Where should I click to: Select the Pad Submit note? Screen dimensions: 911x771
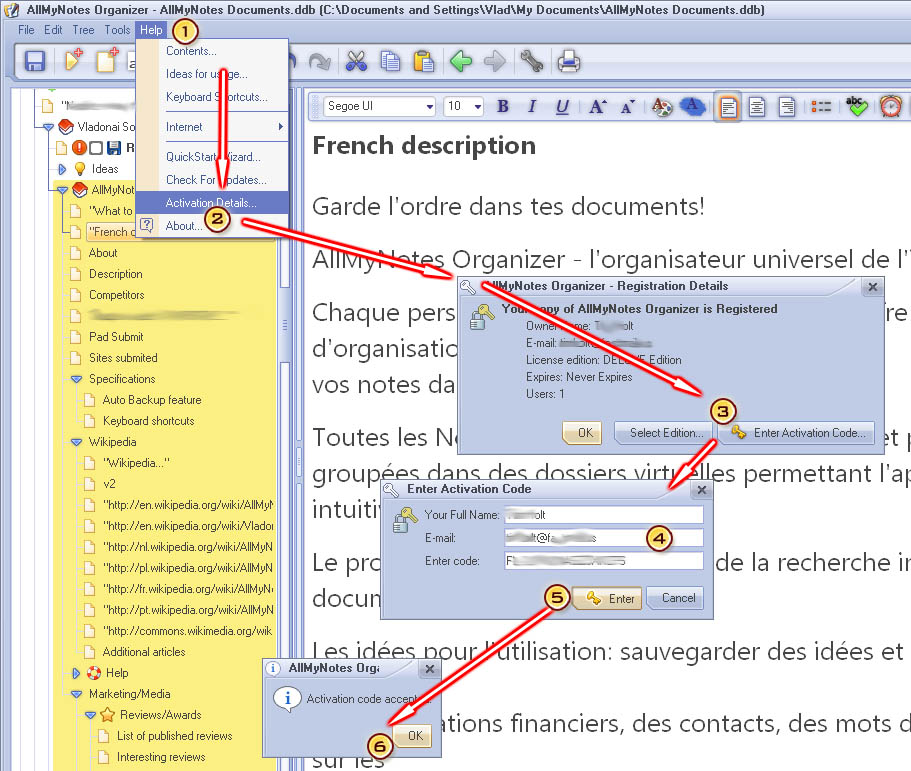[x=116, y=337]
